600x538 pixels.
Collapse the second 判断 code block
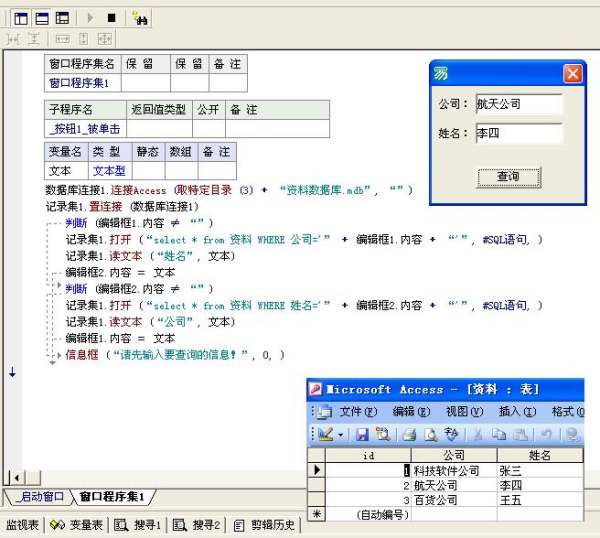click(56, 289)
